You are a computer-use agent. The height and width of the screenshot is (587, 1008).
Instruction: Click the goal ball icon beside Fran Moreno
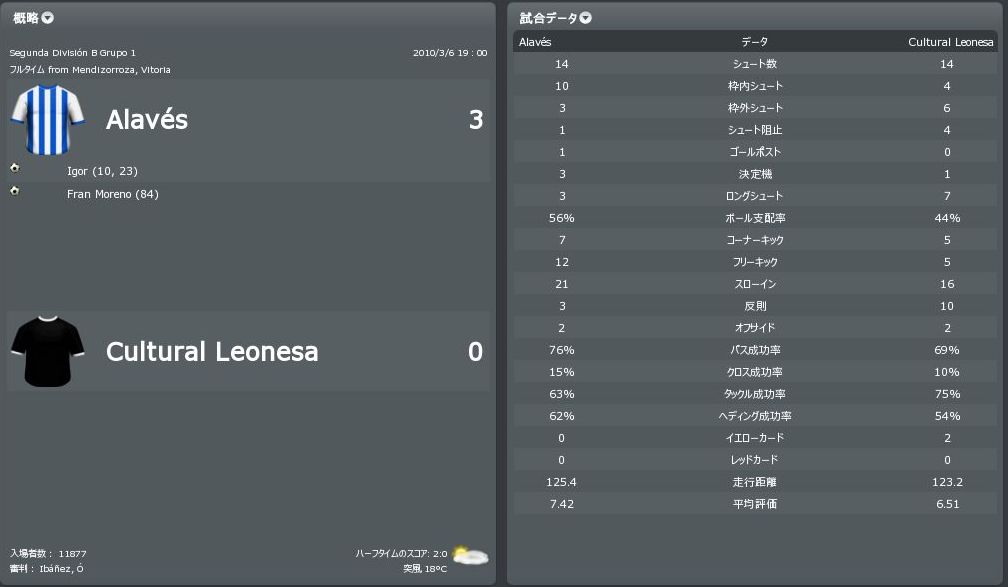coord(15,190)
